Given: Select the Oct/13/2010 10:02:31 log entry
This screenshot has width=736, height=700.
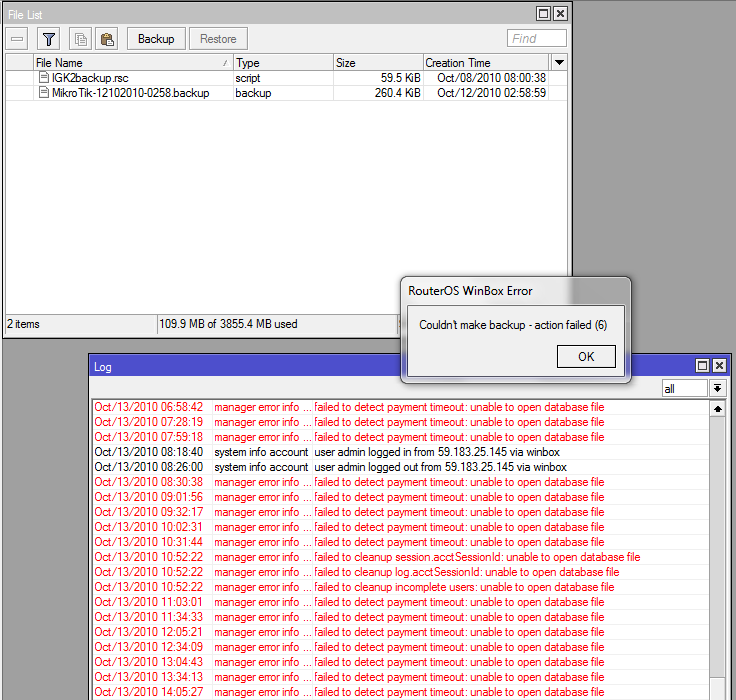Looking at the screenshot, I should tap(400, 527).
